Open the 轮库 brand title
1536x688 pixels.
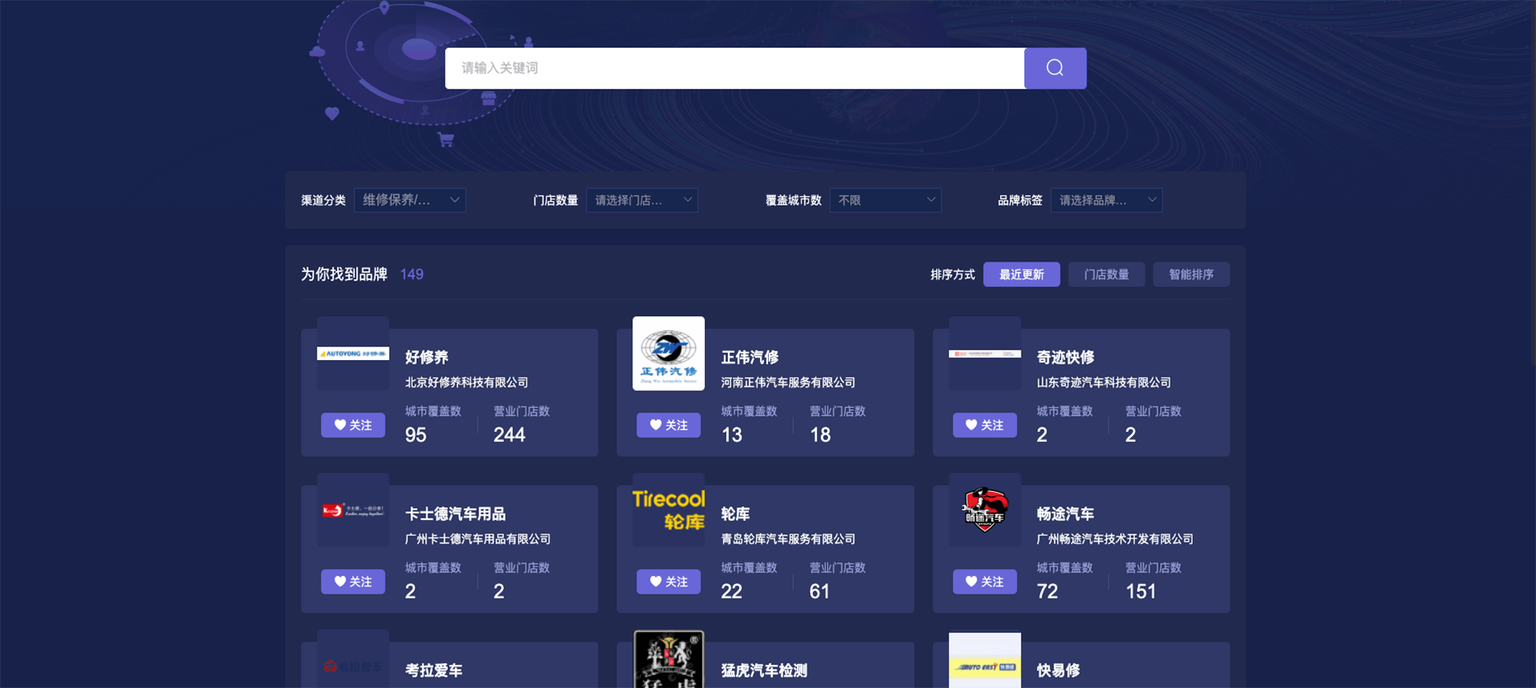735,514
